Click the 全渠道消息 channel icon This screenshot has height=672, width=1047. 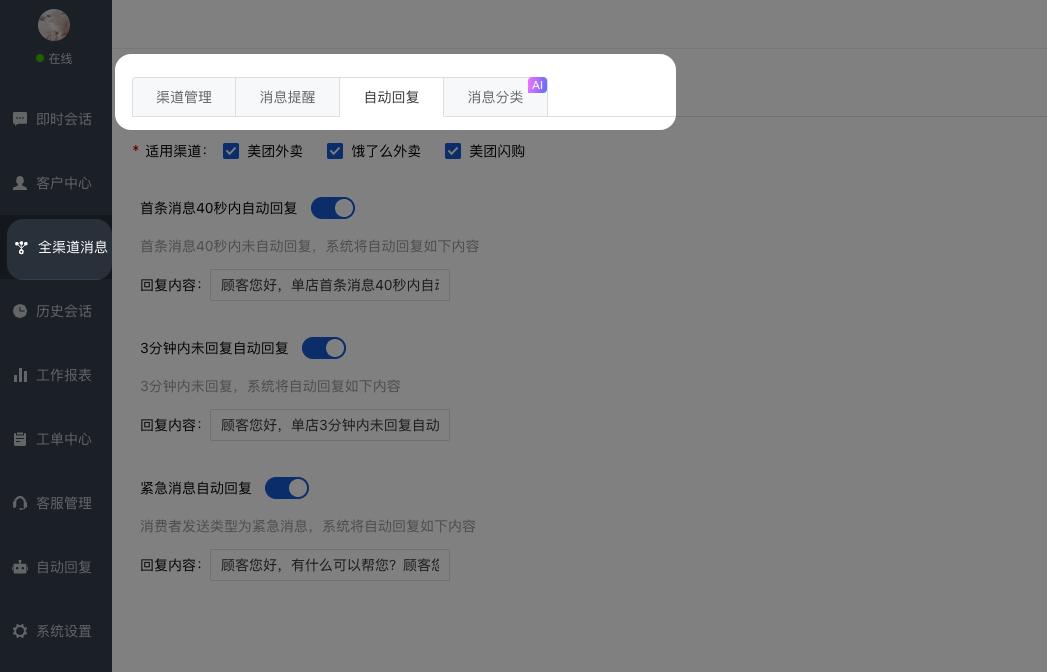tap(21, 248)
